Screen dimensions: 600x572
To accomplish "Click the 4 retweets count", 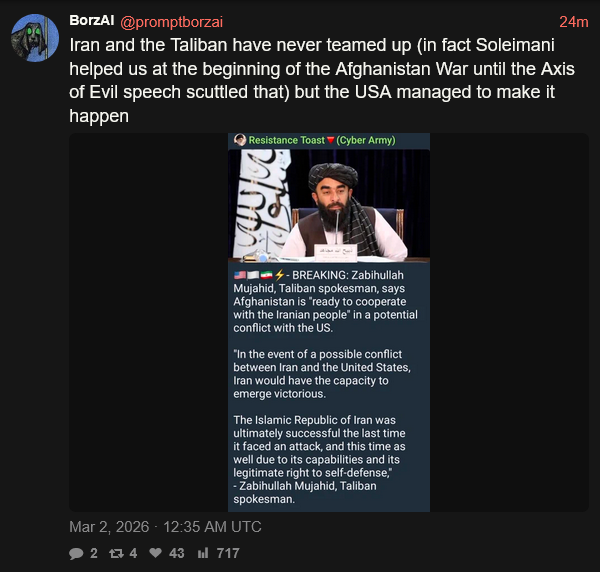I will [133, 553].
